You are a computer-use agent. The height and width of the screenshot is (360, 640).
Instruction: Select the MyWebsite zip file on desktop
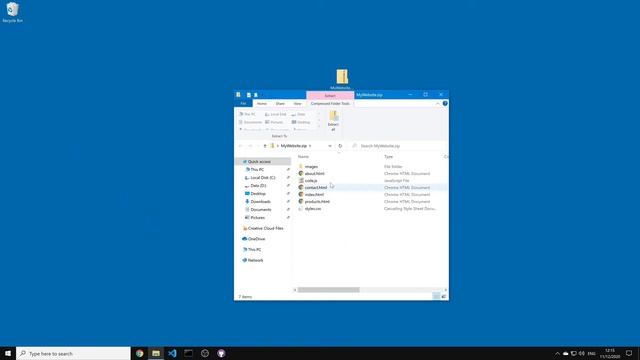point(342,80)
